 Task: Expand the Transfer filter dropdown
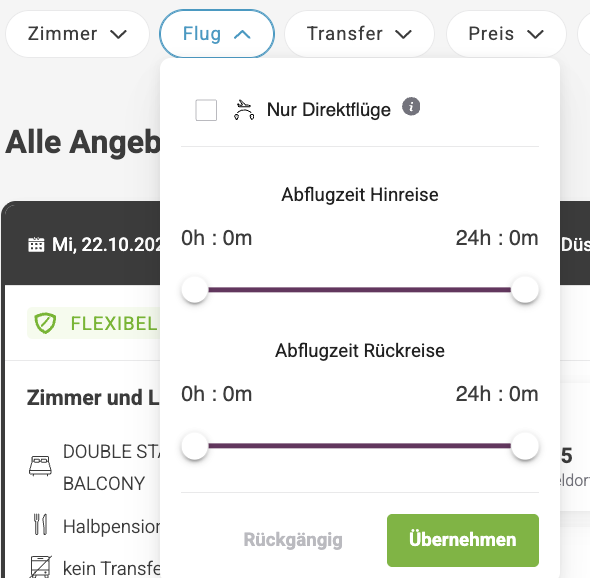pyautogui.click(x=359, y=34)
